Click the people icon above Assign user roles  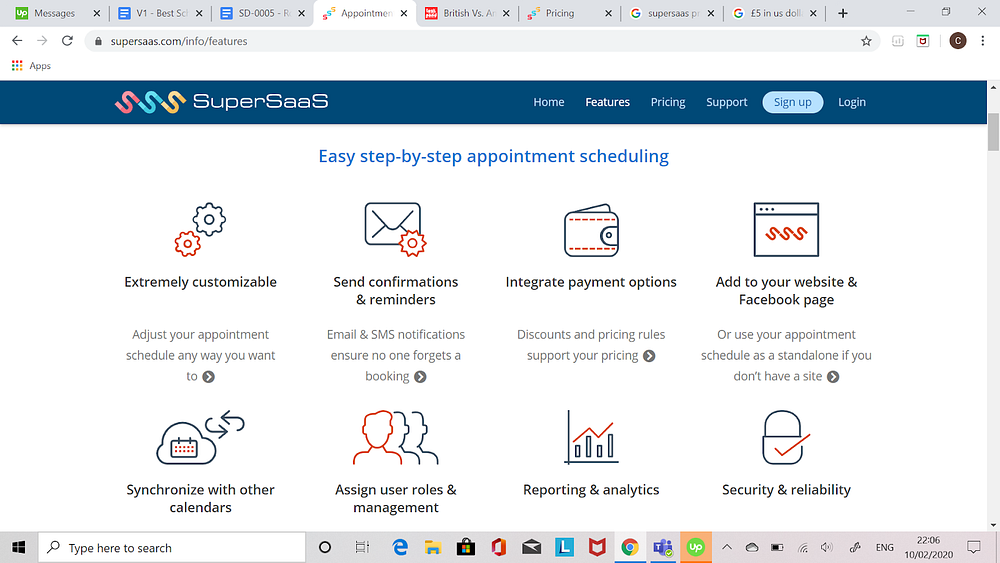click(x=395, y=437)
